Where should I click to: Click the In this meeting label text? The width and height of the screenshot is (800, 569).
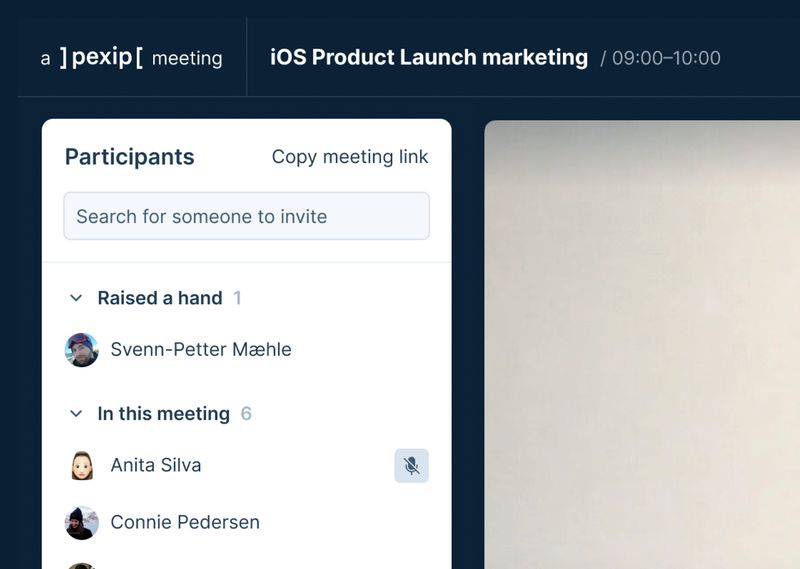tap(164, 414)
